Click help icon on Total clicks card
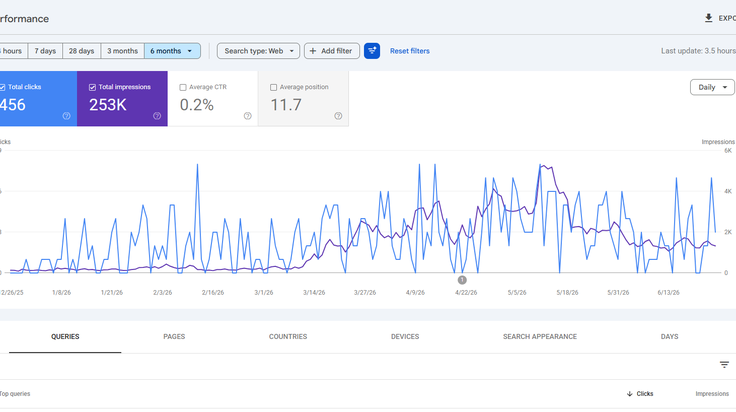736x412 pixels. tap(67, 116)
